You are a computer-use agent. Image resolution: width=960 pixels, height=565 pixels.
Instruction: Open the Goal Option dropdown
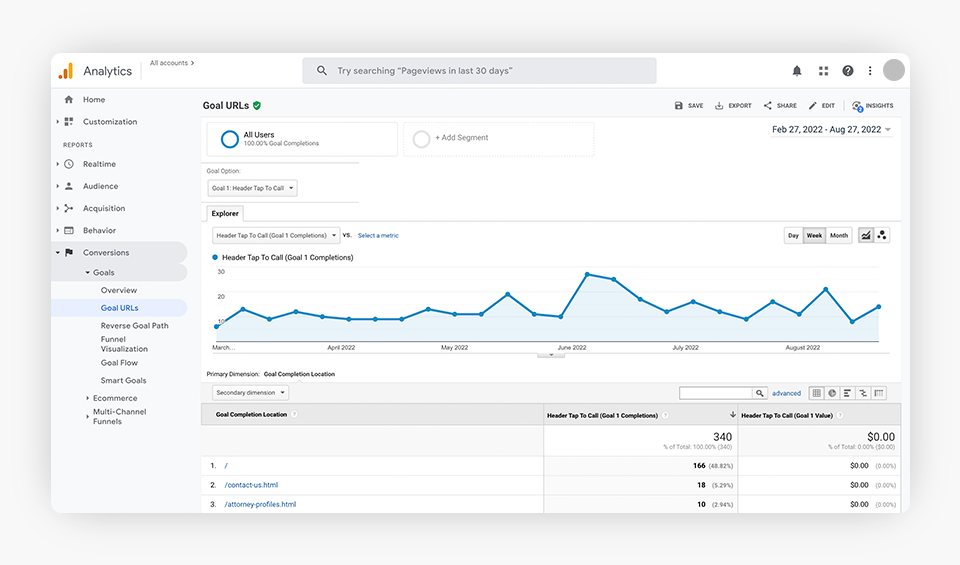pyautogui.click(x=252, y=188)
